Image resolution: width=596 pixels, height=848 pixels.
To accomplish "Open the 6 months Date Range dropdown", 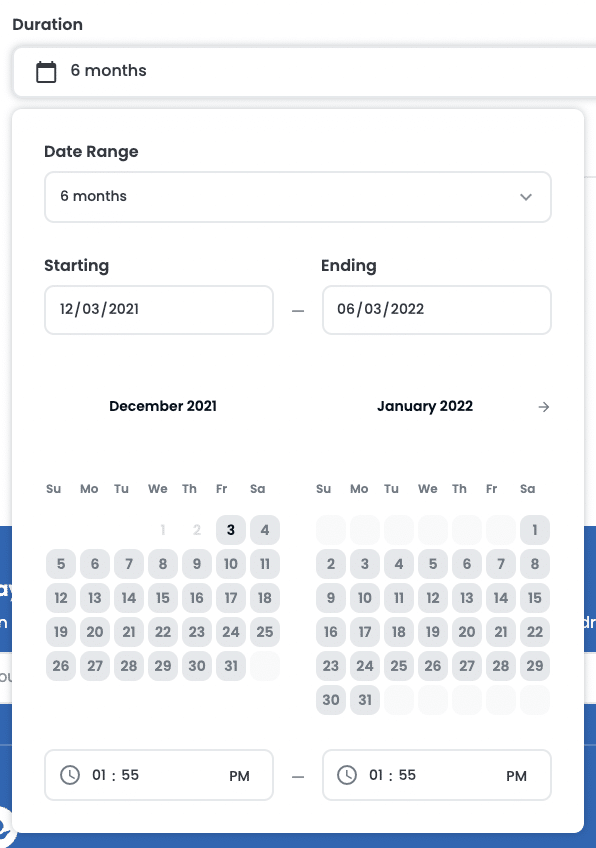I will pos(297,197).
